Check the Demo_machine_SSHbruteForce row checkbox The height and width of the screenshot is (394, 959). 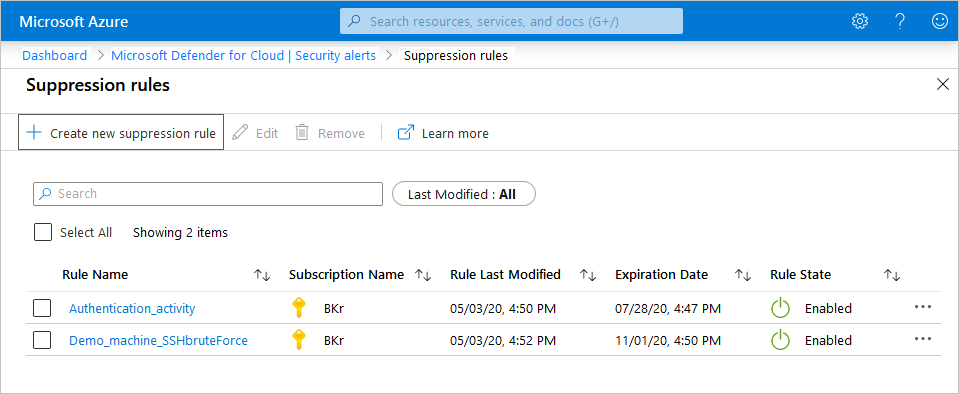[42, 340]
